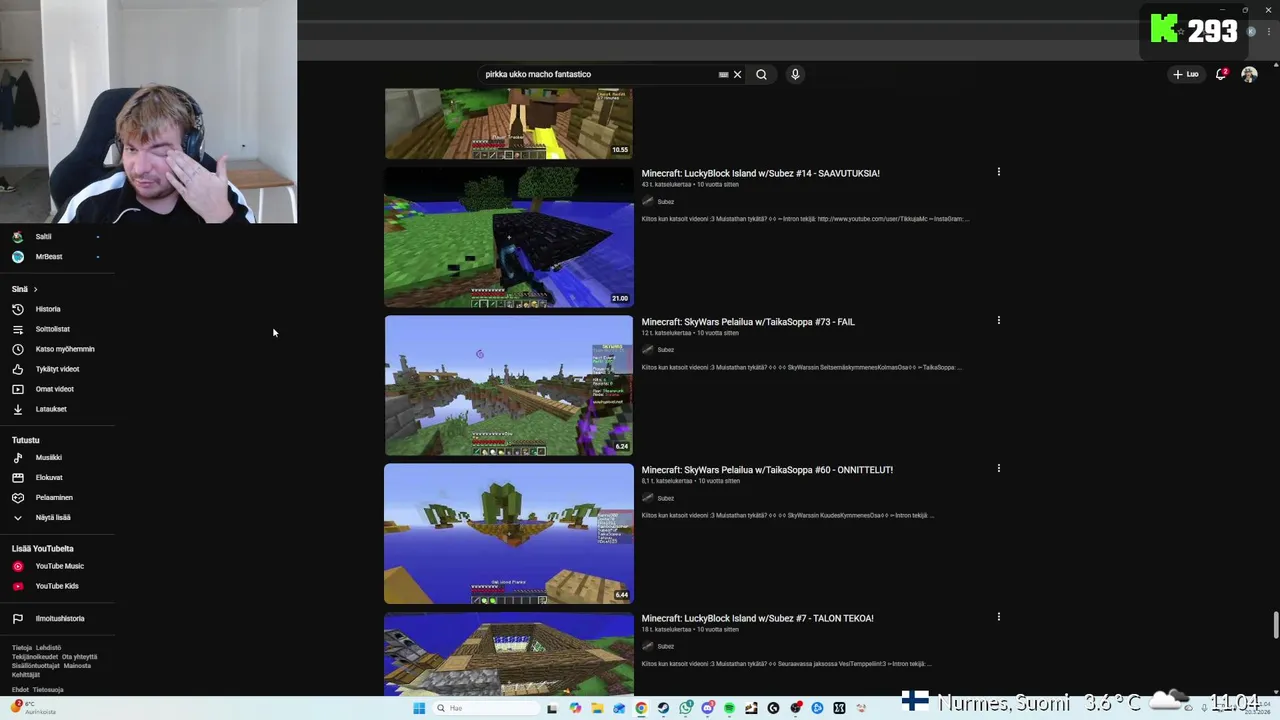Open video LuckyBlock Island #7 - TALON TEKOA!
Screen dimensions: 1280x720
pos(757,618)
